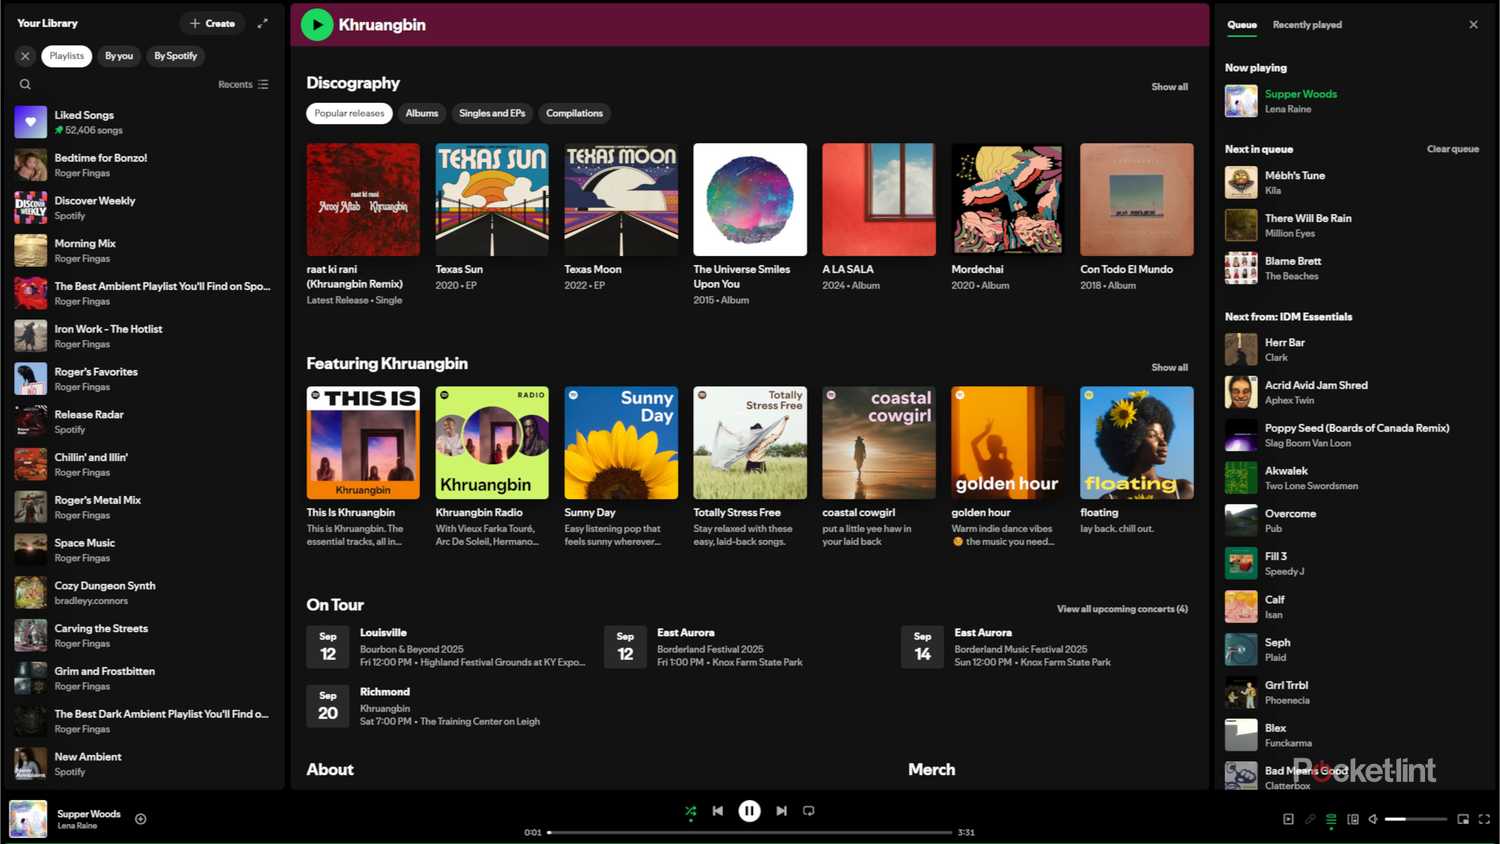Toggle shuffle in the playback bar
This screenshot has height=844, width=1500.
tap(690, 811)
